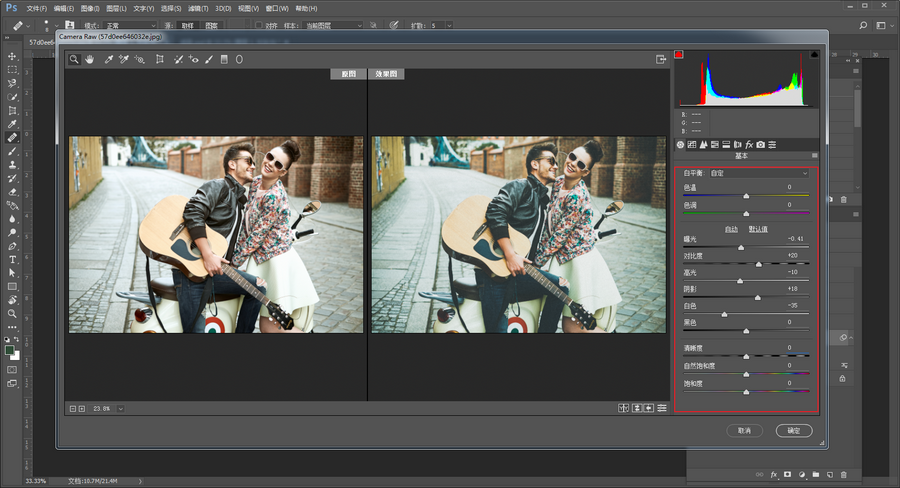Toggle full screen mode in Camera Raw
Screen dimensions: 900x488
pyautogui.click(x=661, y=60)
